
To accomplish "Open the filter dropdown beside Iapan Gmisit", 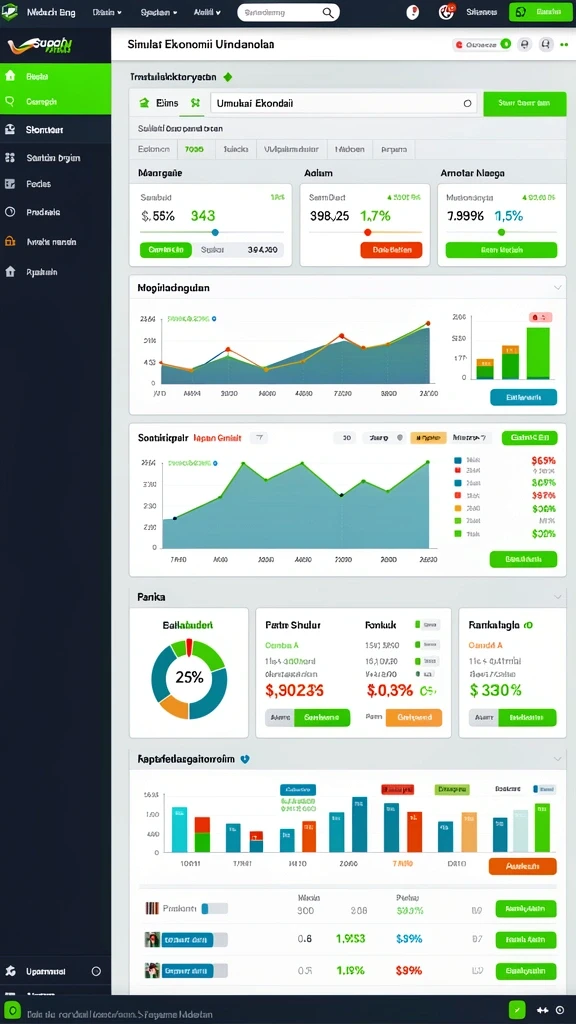I will [259, 438].
